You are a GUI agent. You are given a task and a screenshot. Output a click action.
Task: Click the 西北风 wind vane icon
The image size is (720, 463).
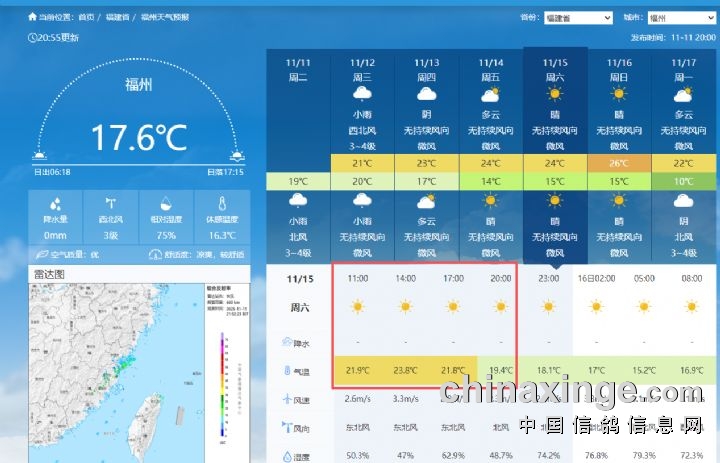tap(110, 203)
